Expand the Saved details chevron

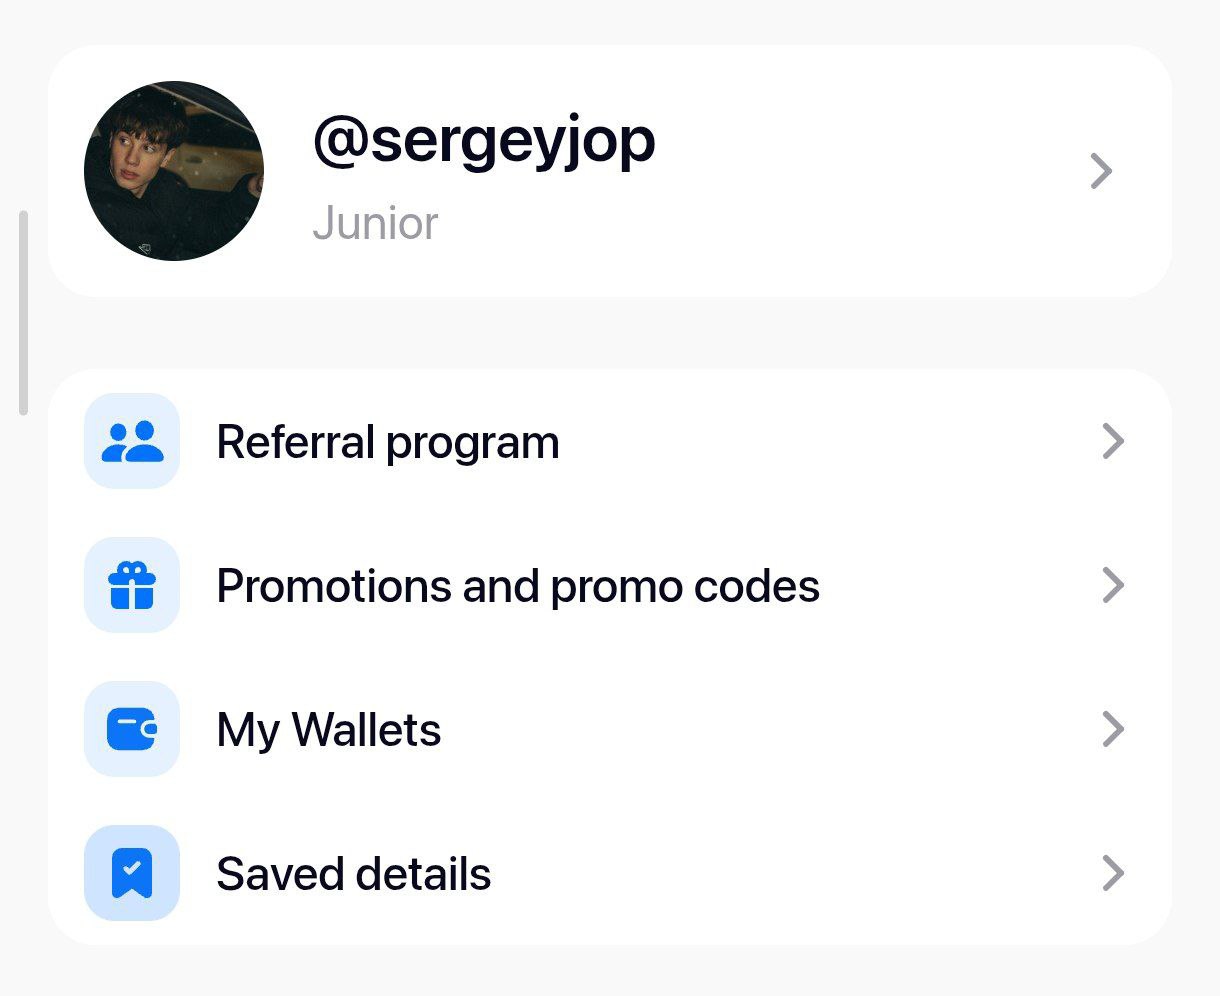pyautogui.click(x=1113, y=873)
